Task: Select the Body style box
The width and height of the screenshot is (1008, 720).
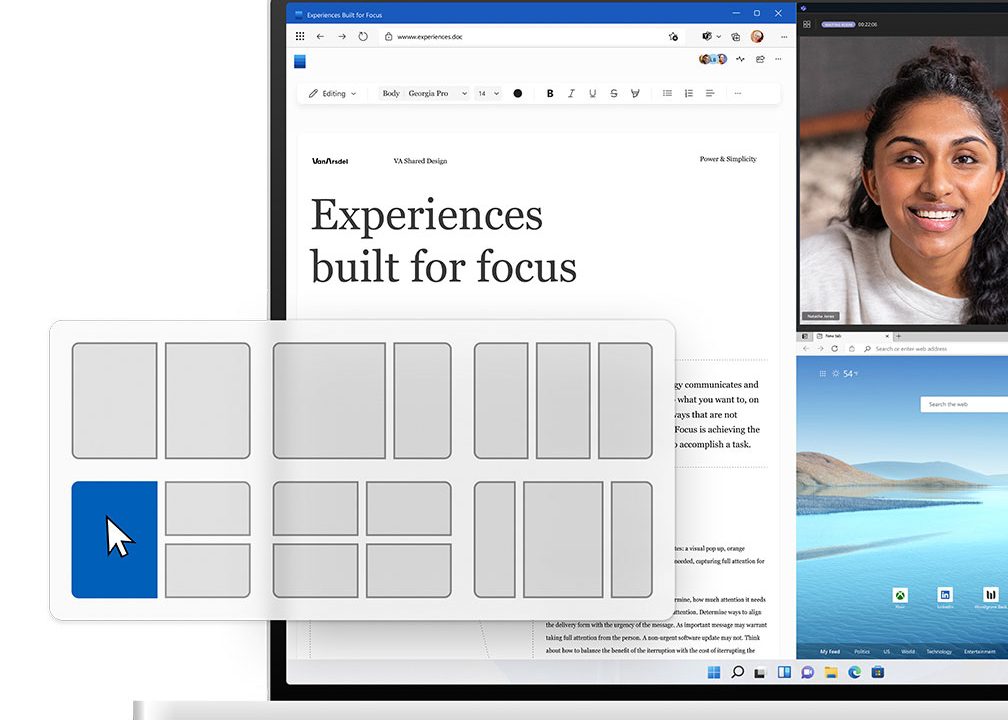Action: (391, 93)
